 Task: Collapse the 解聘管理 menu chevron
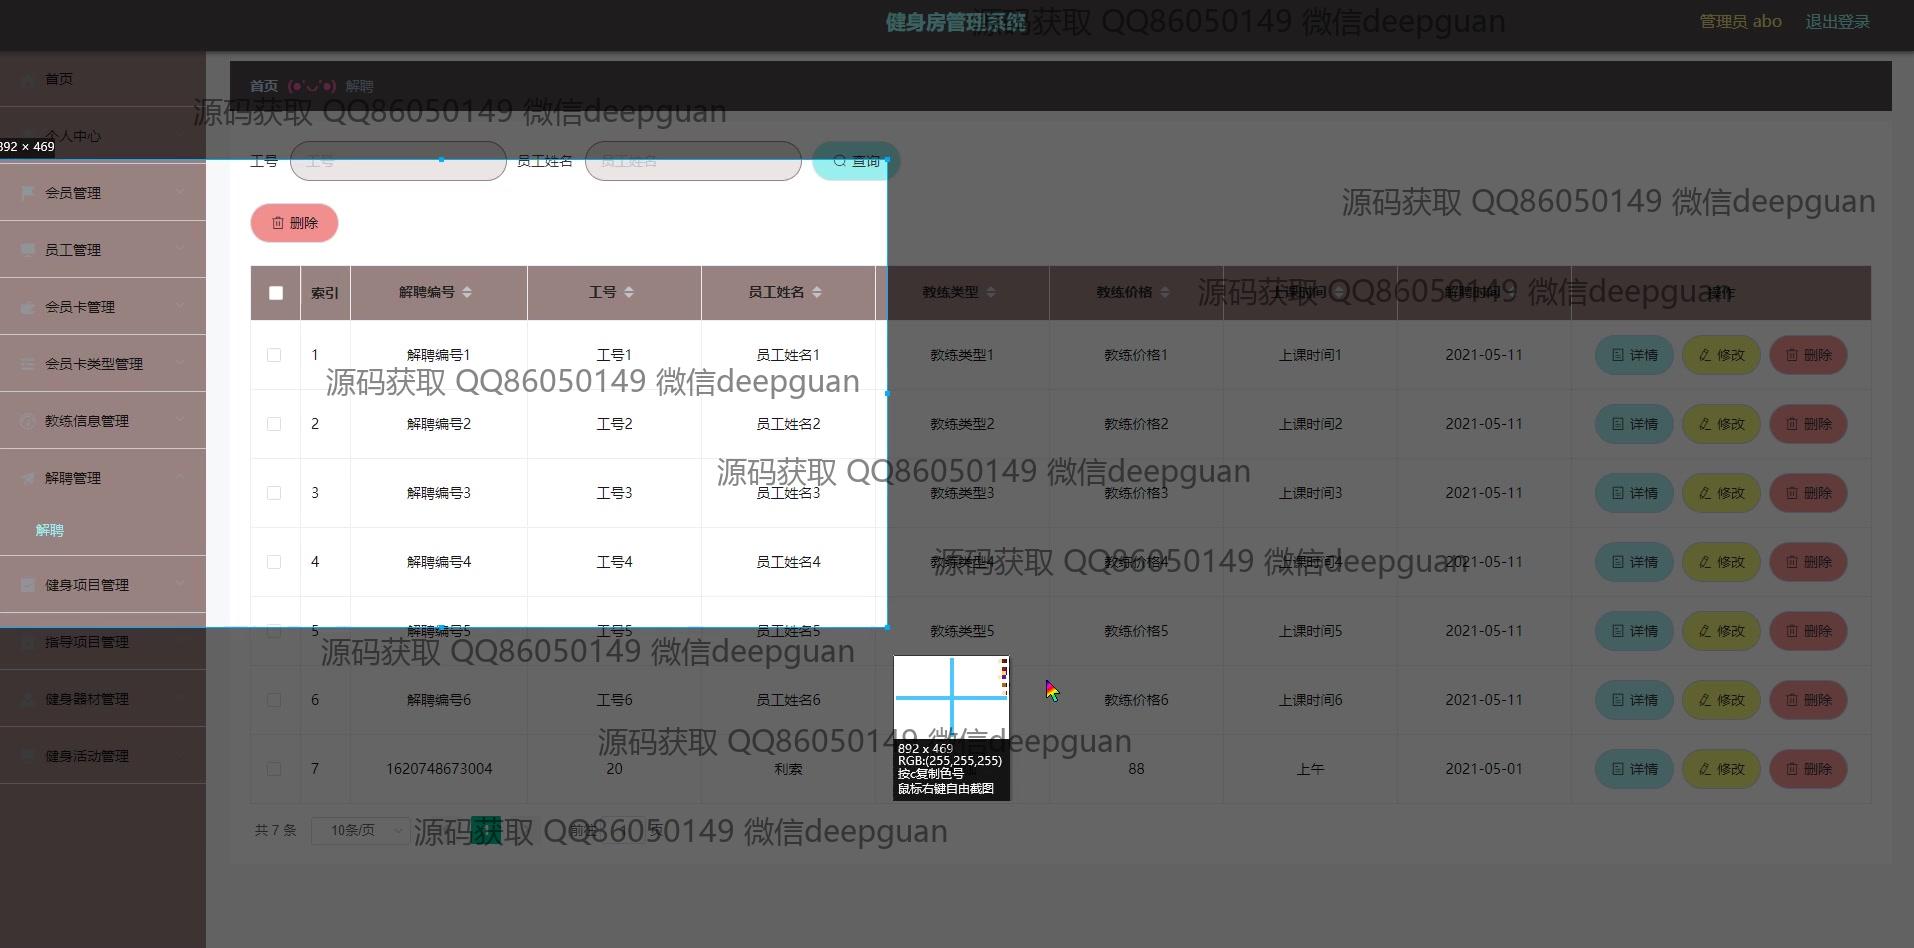[180, 478]
